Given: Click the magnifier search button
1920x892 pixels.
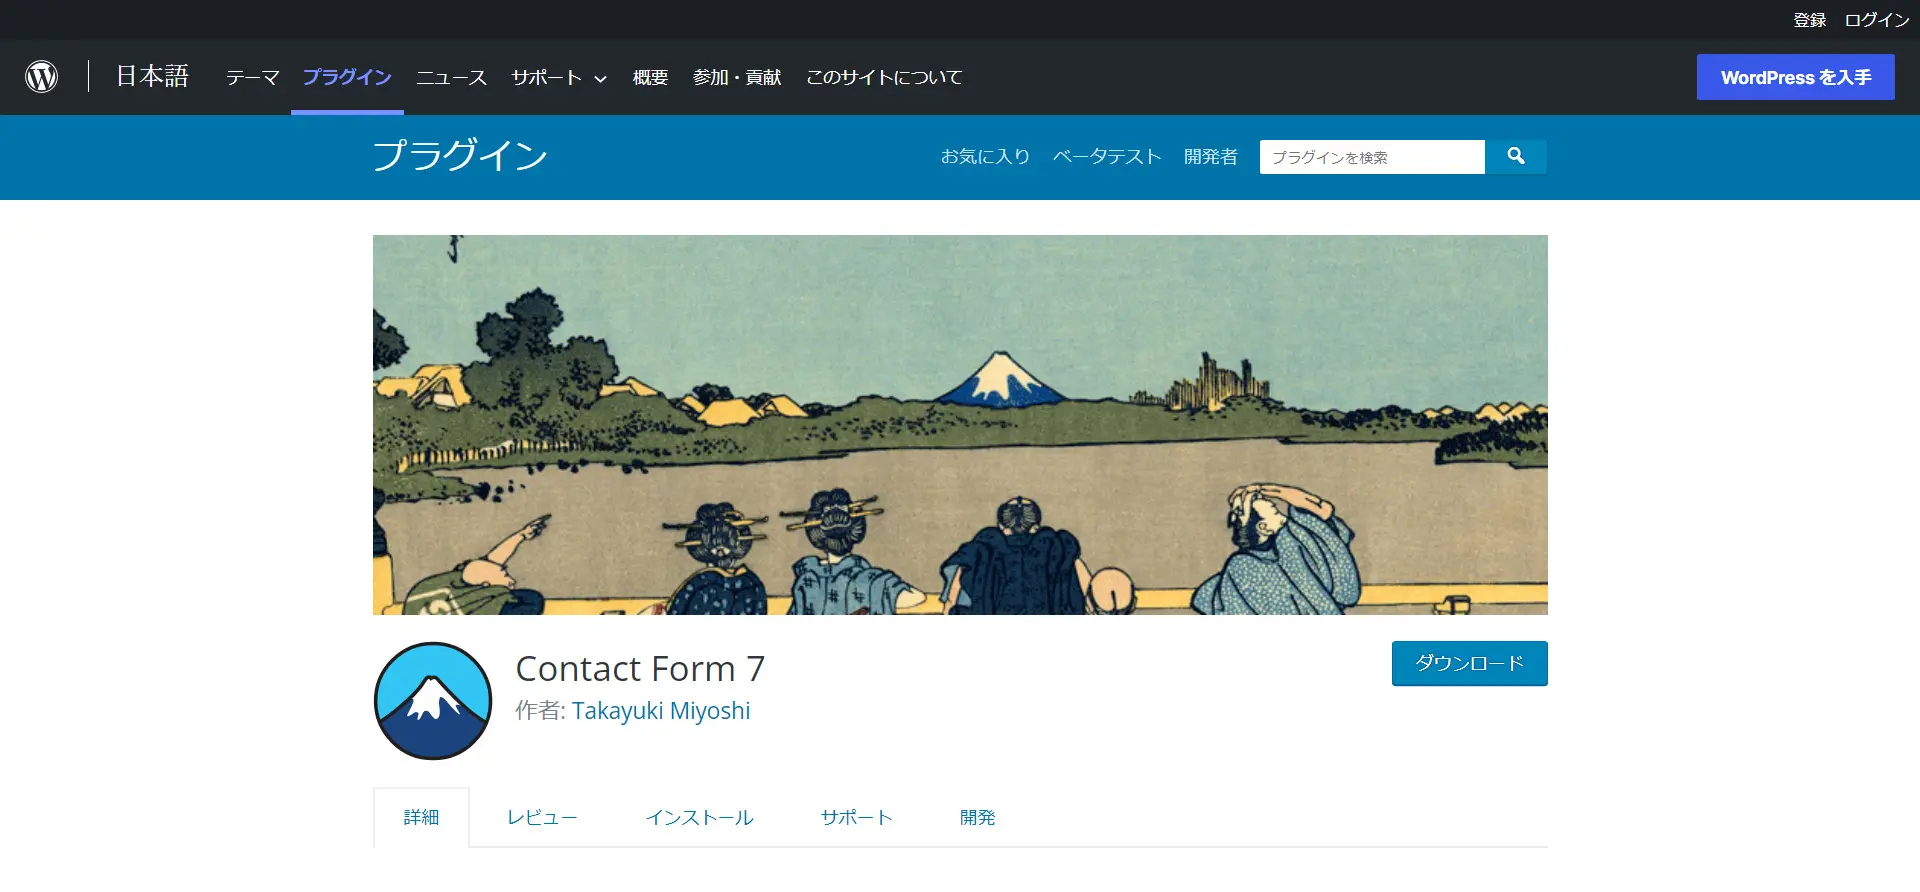Looking at the screenshot, I should click(x=1516, y=157).
